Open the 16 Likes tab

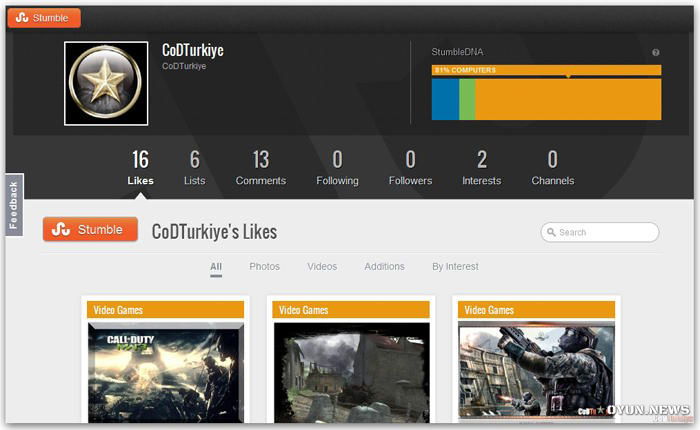pos(140,167)
